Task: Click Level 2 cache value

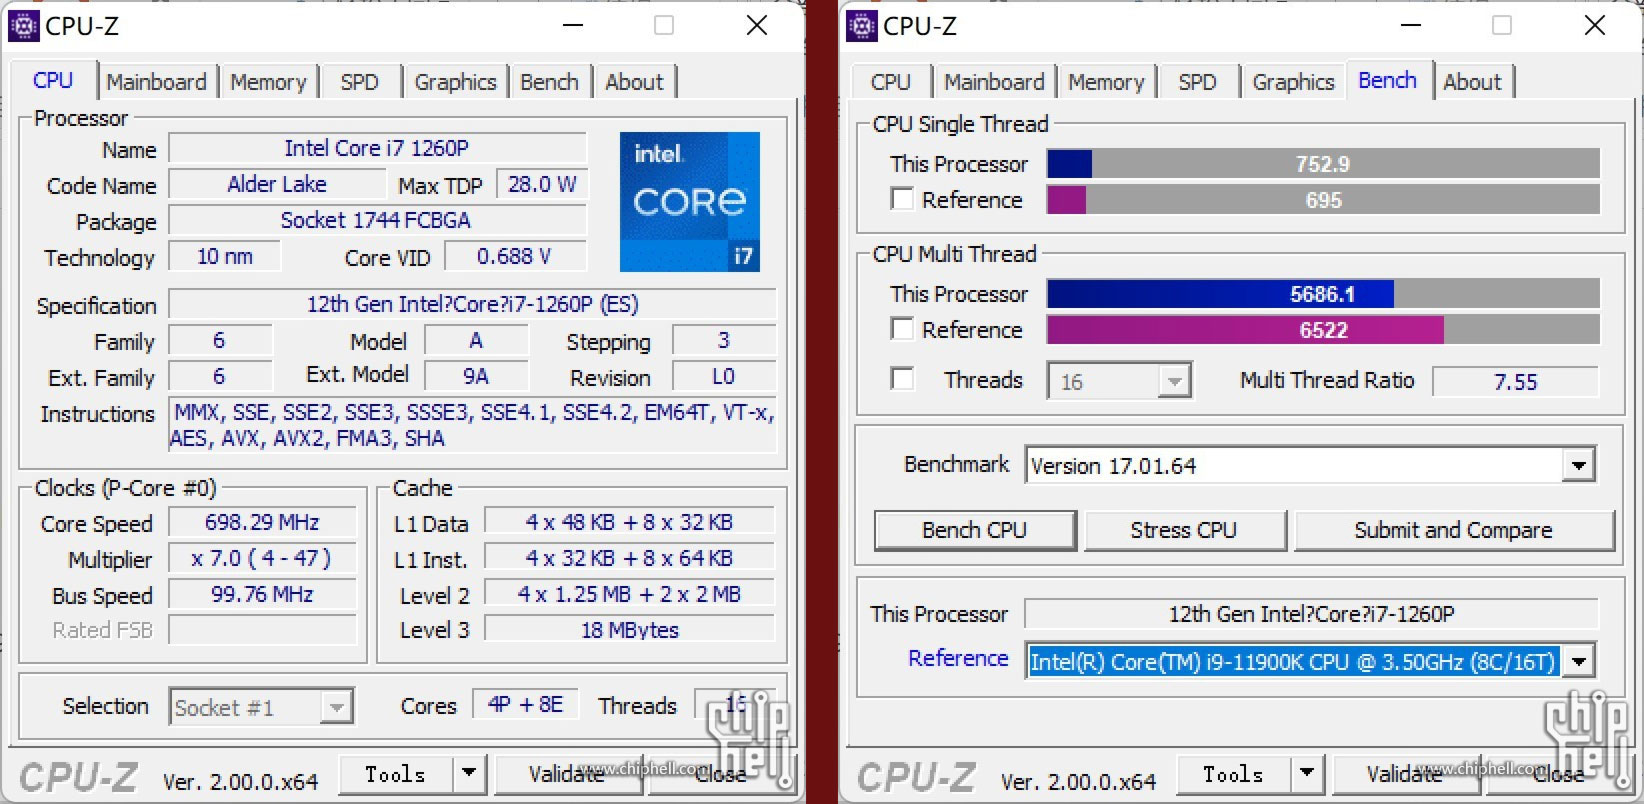Action: tap(630, 594)
